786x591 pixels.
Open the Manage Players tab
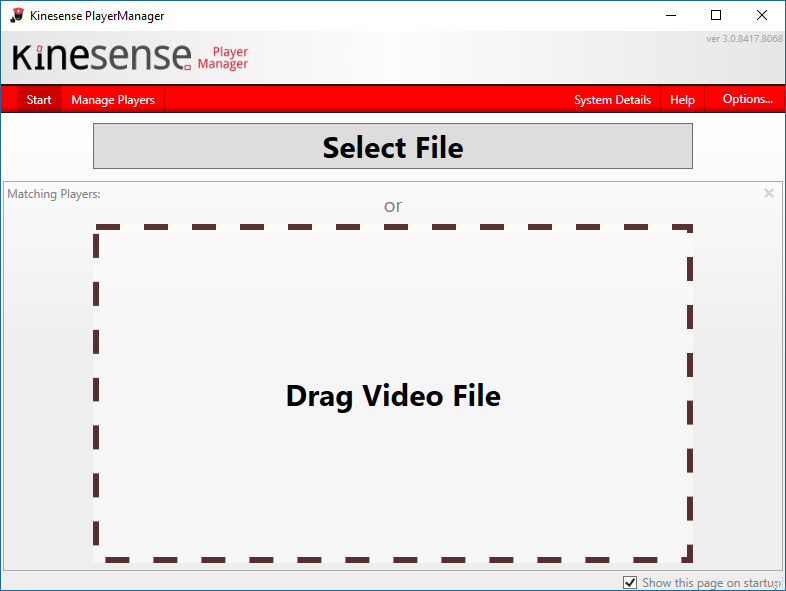point(113,100)
